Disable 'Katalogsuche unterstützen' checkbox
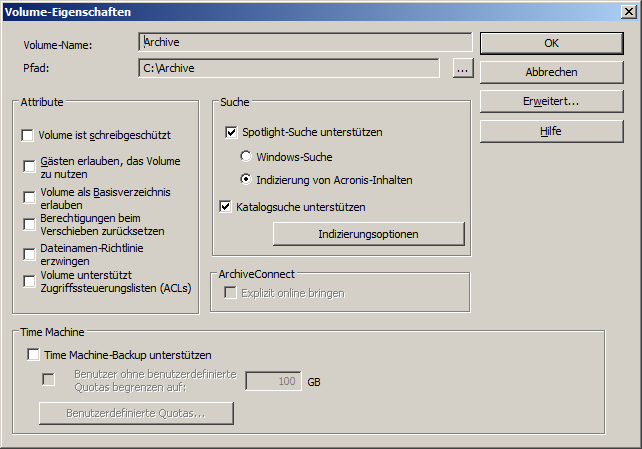642x449 pixels. click(225, 207)
